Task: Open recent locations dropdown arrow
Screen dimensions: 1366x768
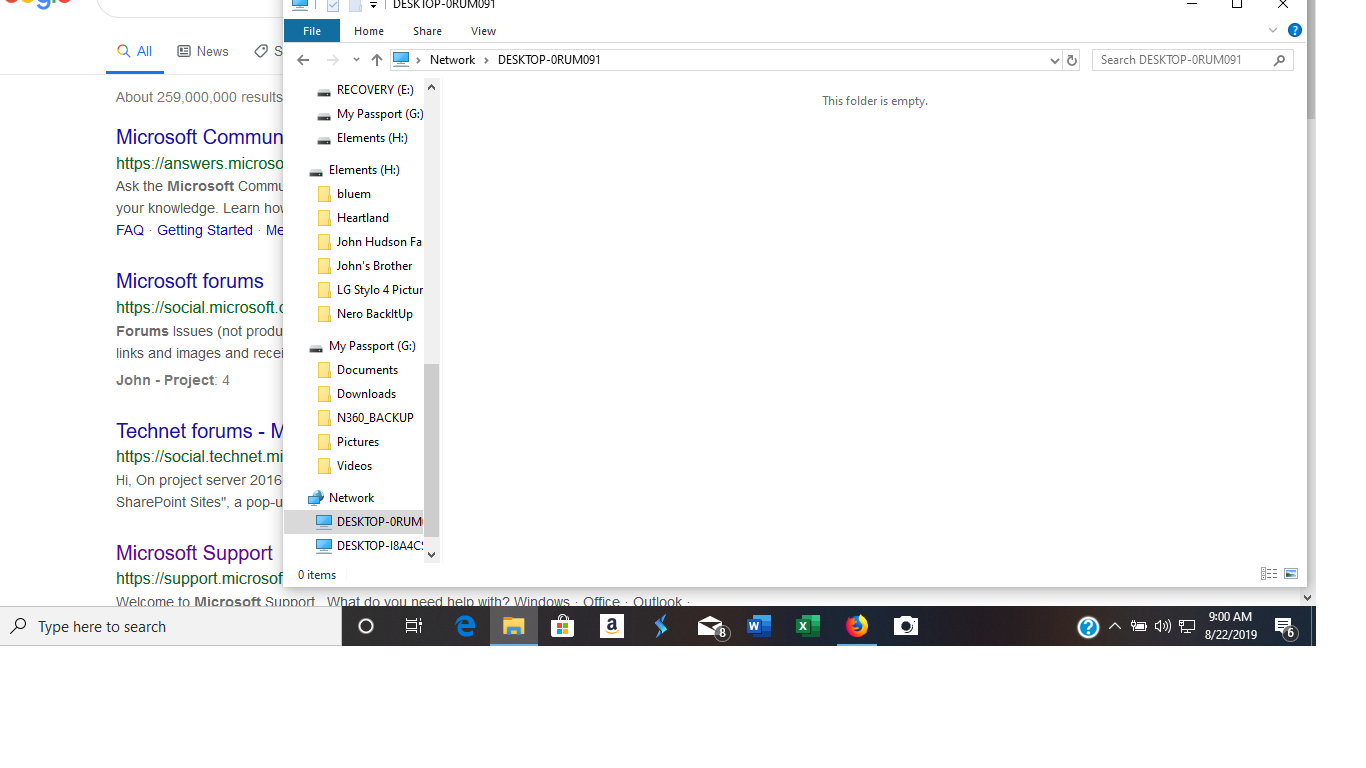Action: pos(355,61)
